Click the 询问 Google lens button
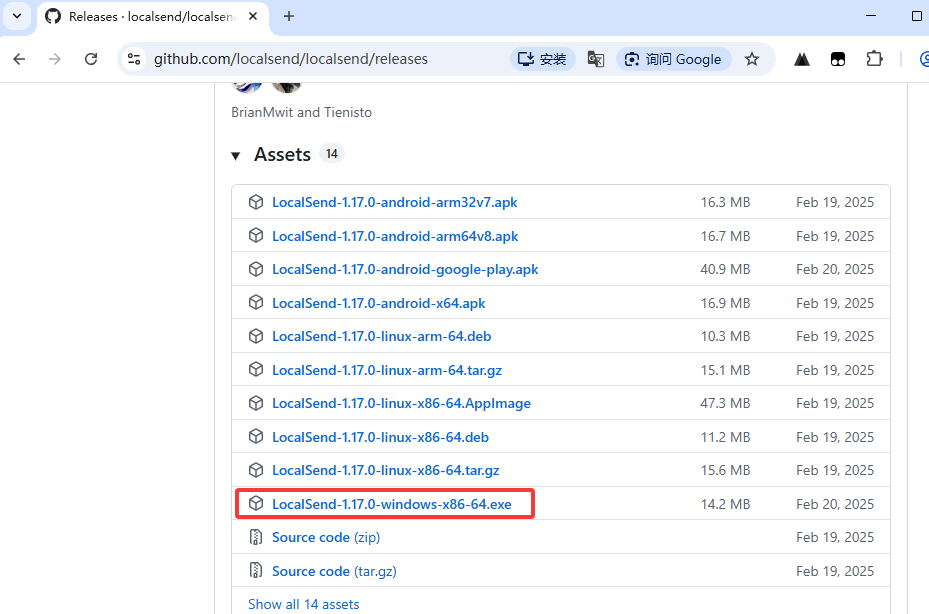This screenshot has height=614, width=929. point(673,59)
